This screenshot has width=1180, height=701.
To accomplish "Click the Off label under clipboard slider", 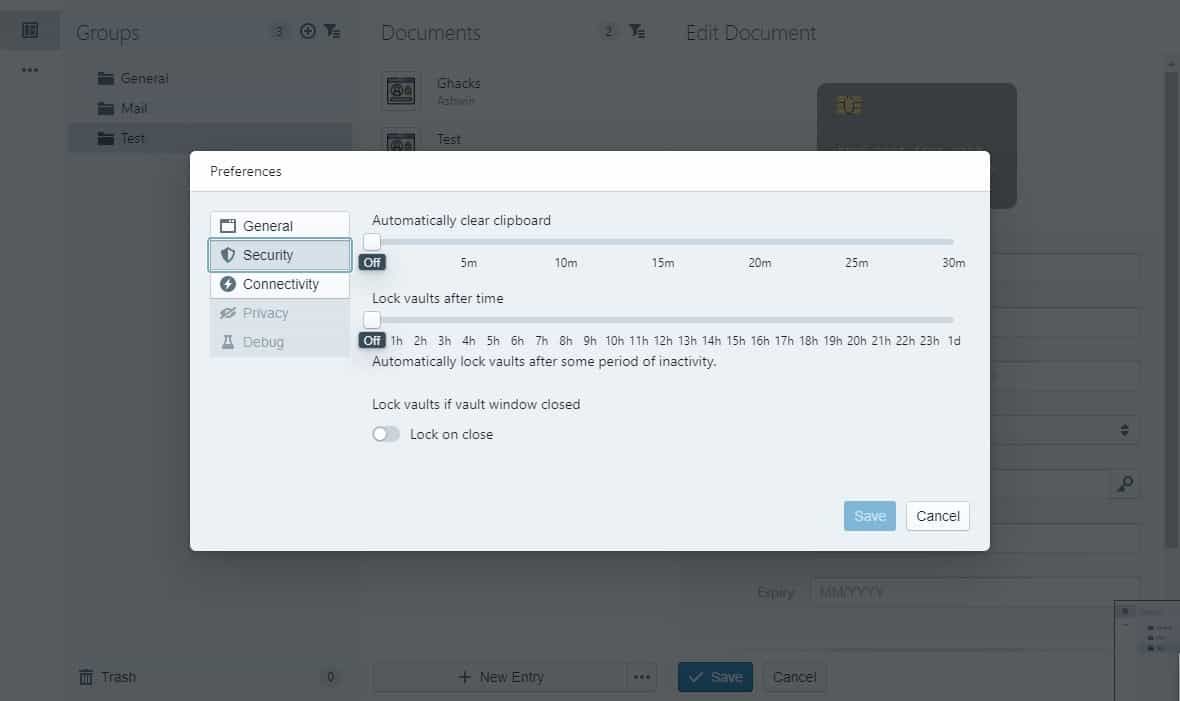I will pos(372,263).
